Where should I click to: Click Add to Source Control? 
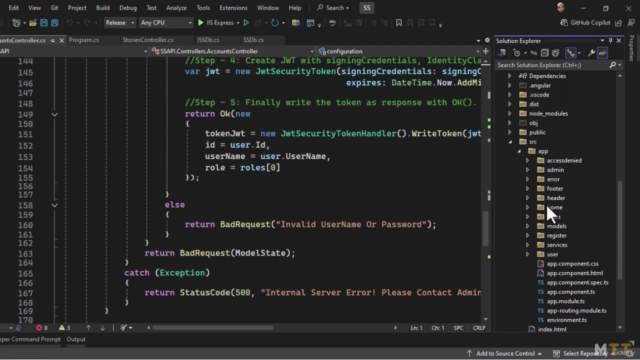tap(505, 353)
